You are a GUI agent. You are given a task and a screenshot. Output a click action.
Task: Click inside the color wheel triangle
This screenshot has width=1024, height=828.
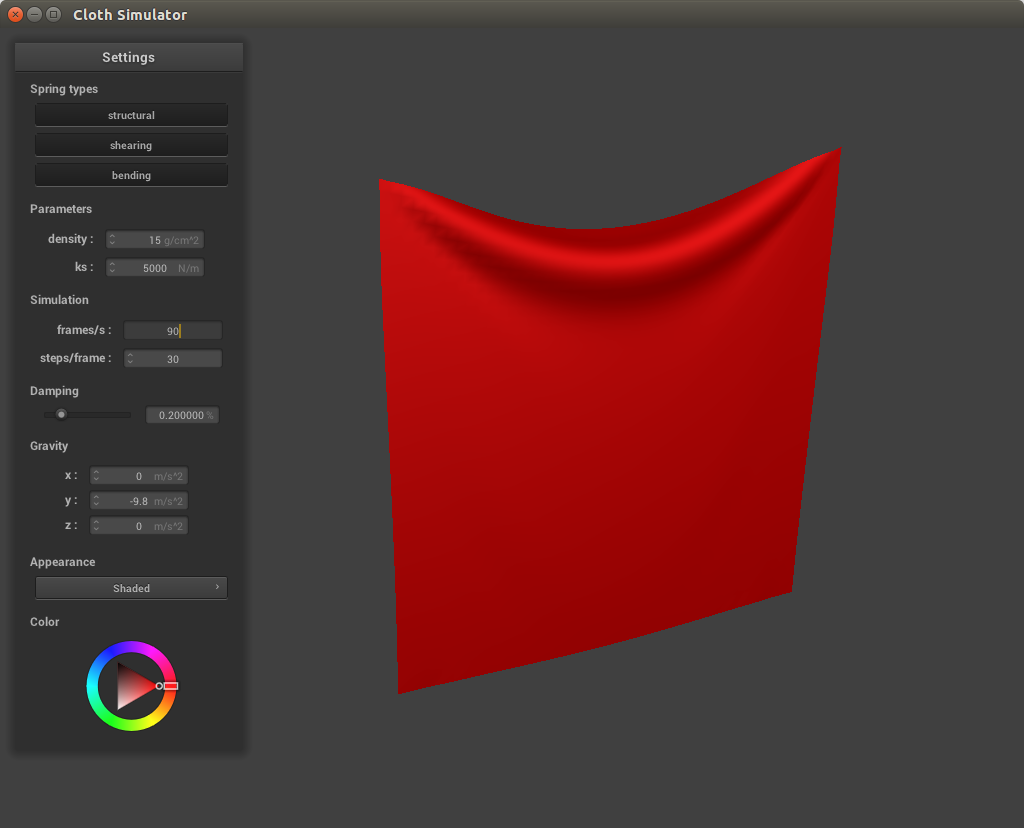(x=131, y=685)
